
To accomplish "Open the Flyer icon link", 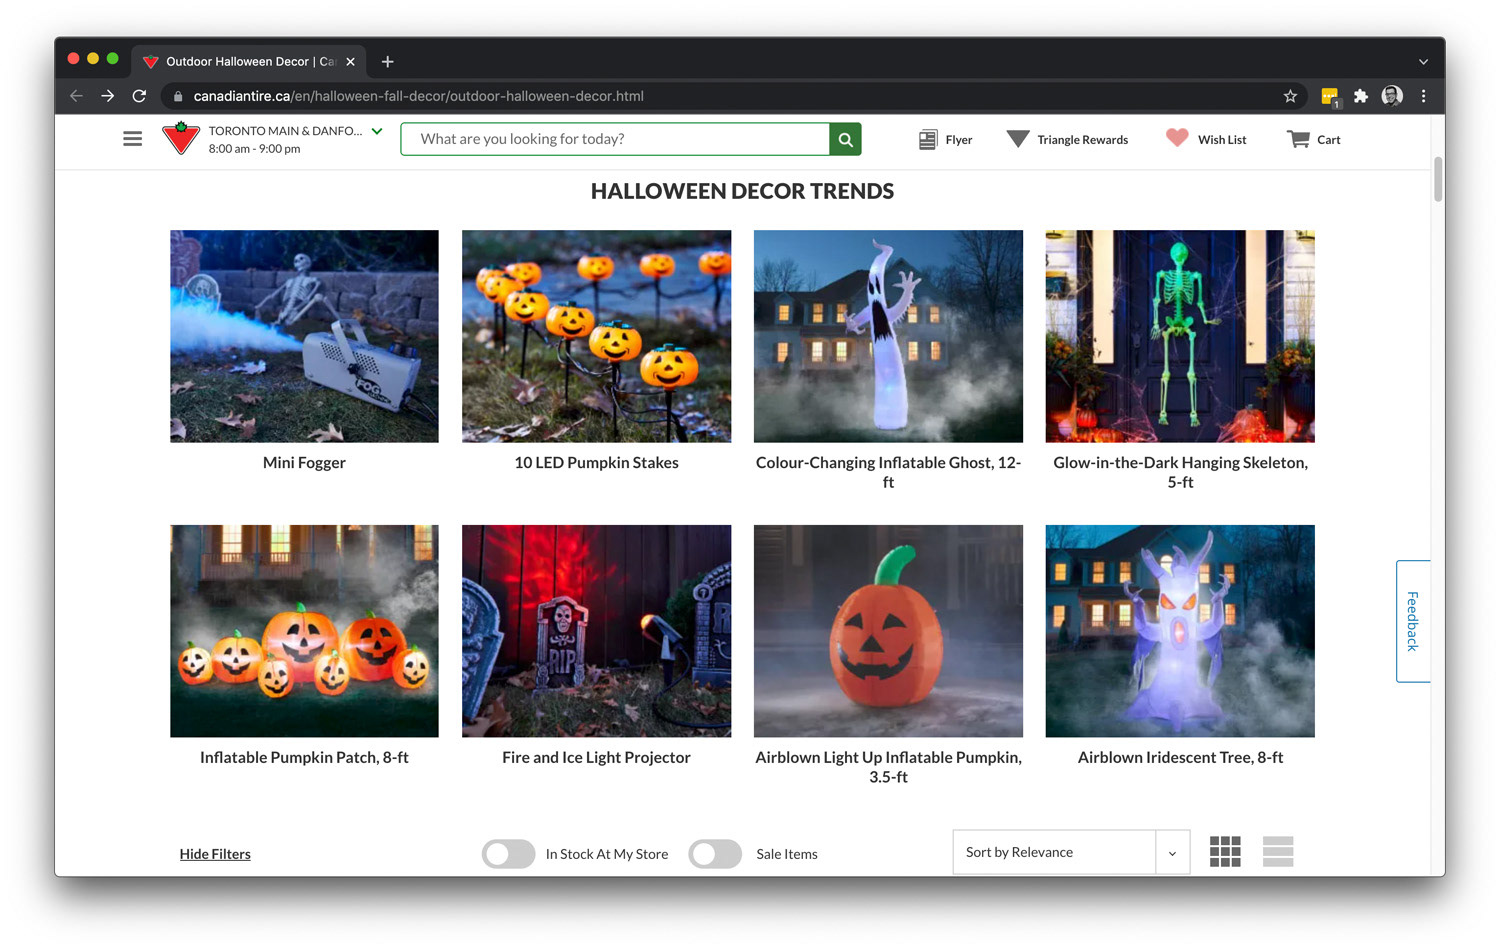I will pyautogui.click(x=945, y=140).
